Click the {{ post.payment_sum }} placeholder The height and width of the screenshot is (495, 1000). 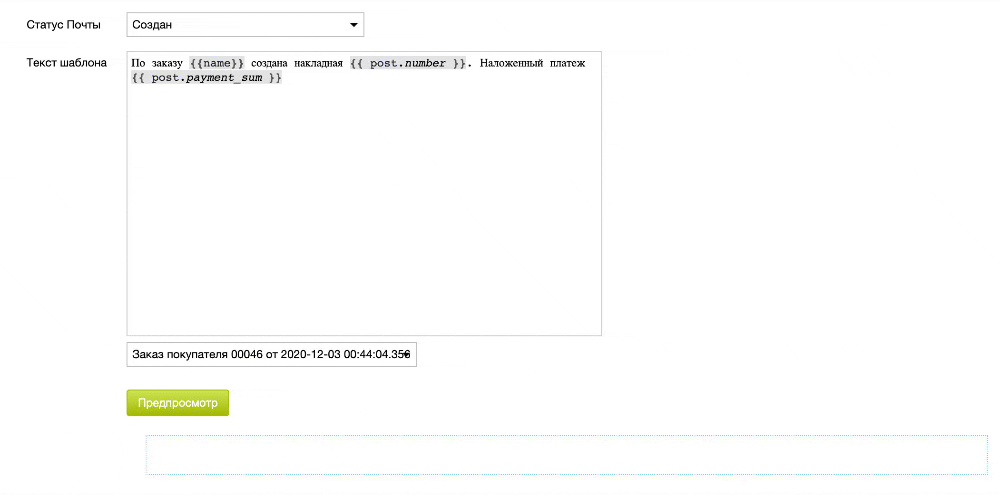207,78
